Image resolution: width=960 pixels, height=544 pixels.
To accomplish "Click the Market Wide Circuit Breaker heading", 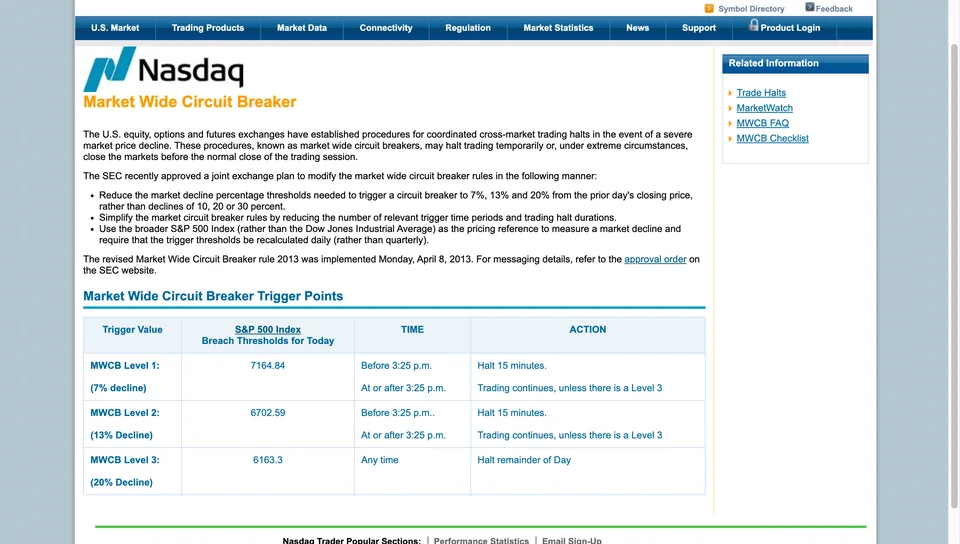I will (190, 102).
